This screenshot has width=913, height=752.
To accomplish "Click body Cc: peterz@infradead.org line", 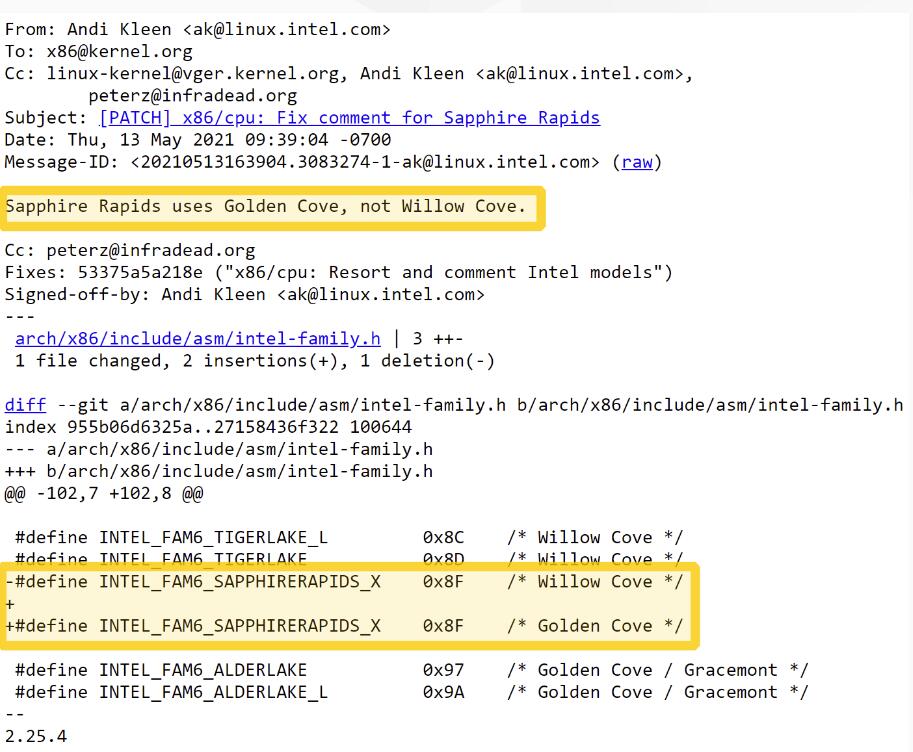I will (130, 250).
